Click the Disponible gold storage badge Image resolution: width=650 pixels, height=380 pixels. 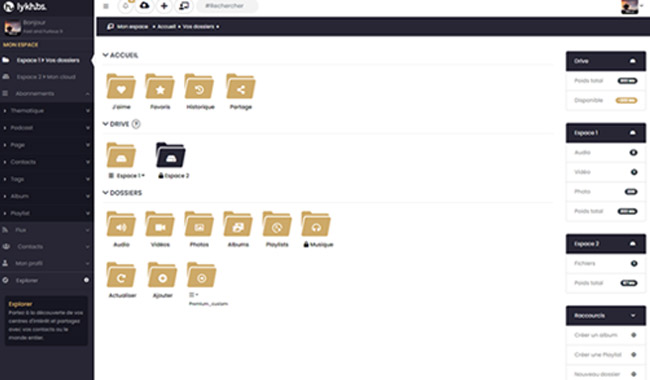point(626,100)
